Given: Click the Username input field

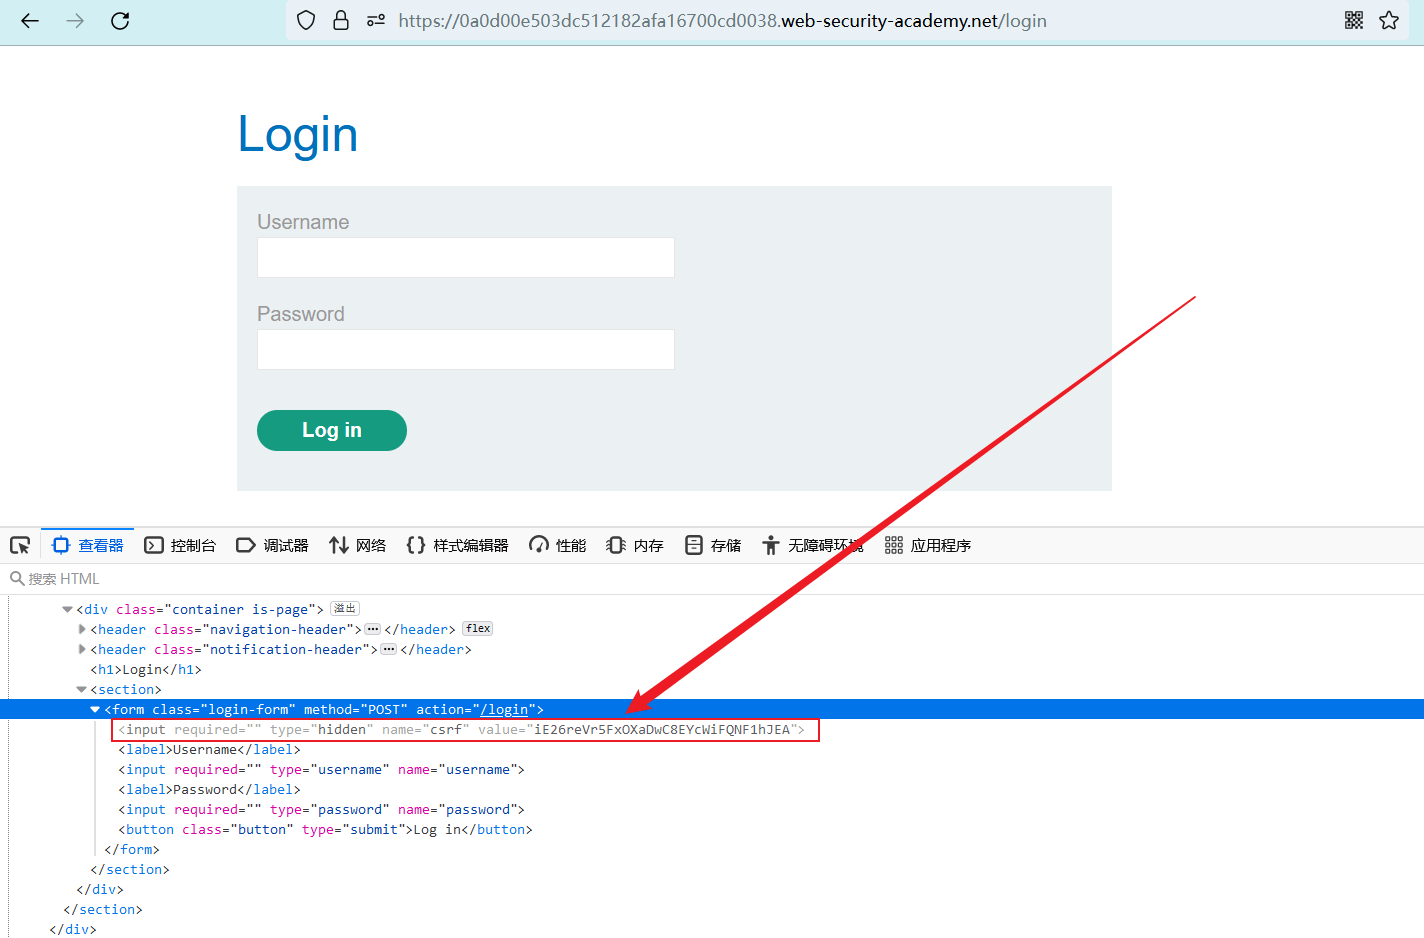Looking at the screenshot, I should (466, 257).
